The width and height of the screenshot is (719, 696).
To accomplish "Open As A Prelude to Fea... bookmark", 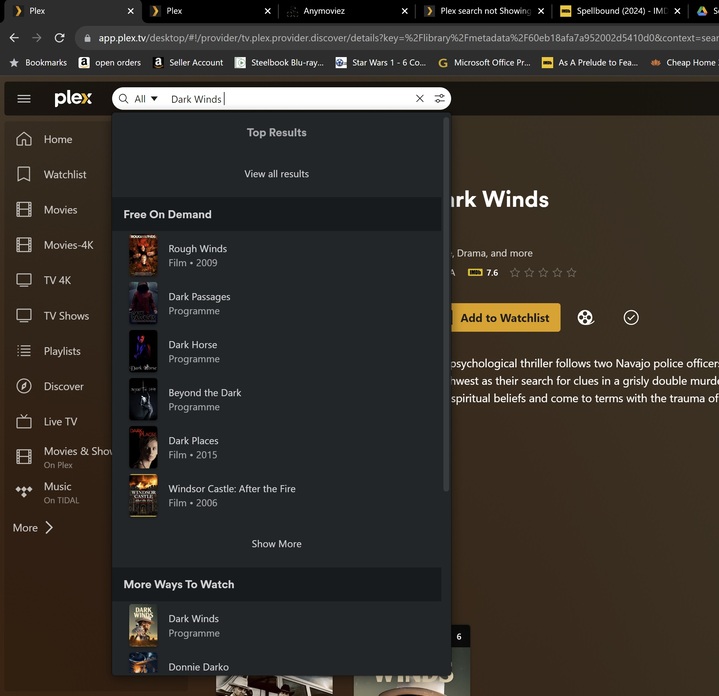I will tap(590, 62).
